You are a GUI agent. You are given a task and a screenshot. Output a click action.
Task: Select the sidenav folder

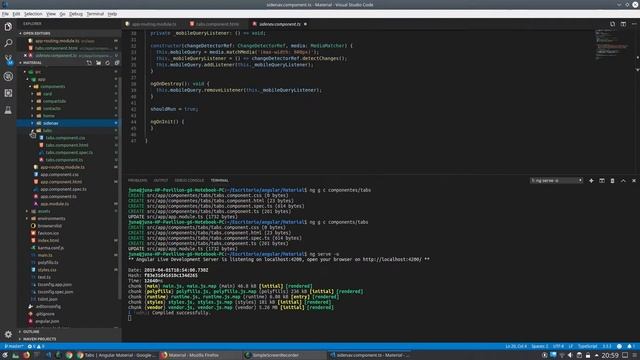(69, 123)
